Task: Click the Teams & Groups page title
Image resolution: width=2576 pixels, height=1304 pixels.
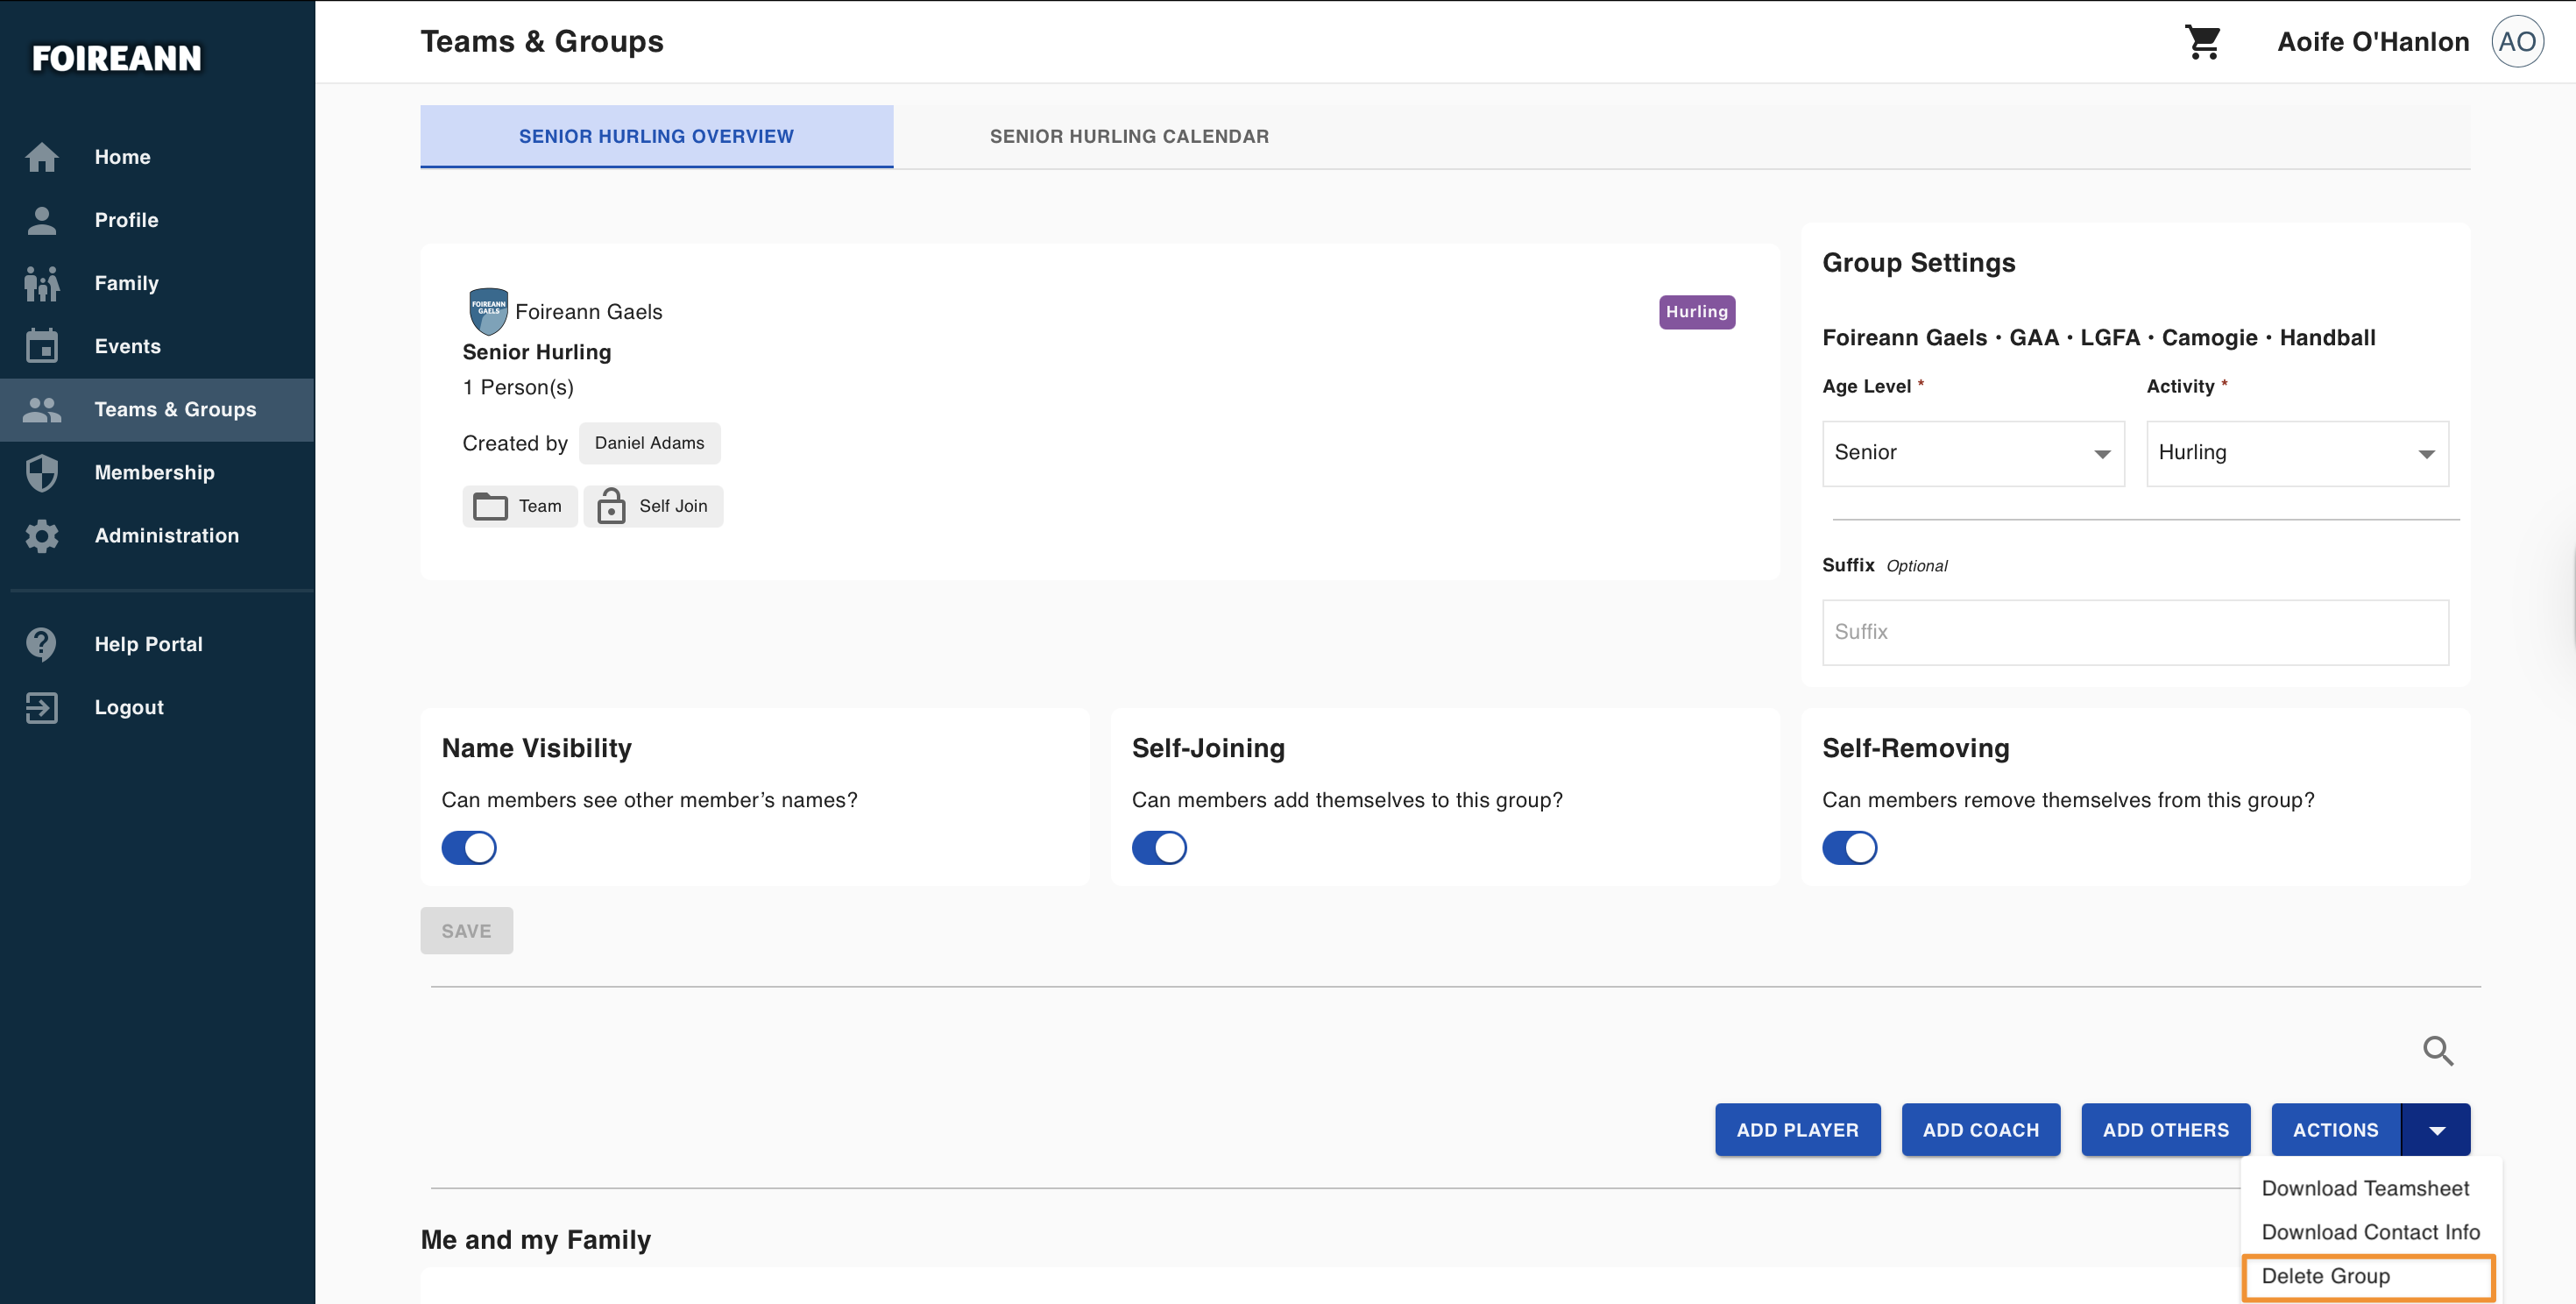Action: pyautogui.click(x=541, y=42)
